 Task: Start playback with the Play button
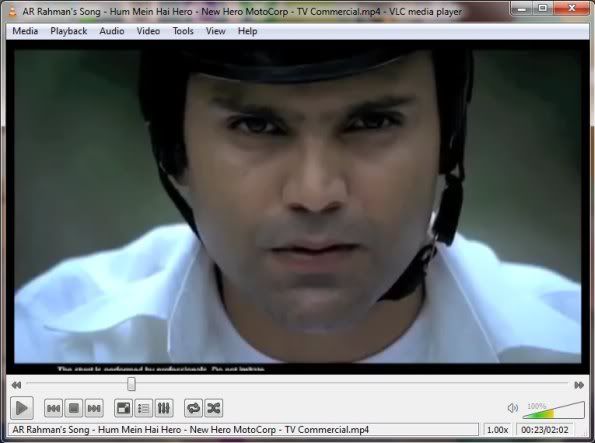[22, 408]
